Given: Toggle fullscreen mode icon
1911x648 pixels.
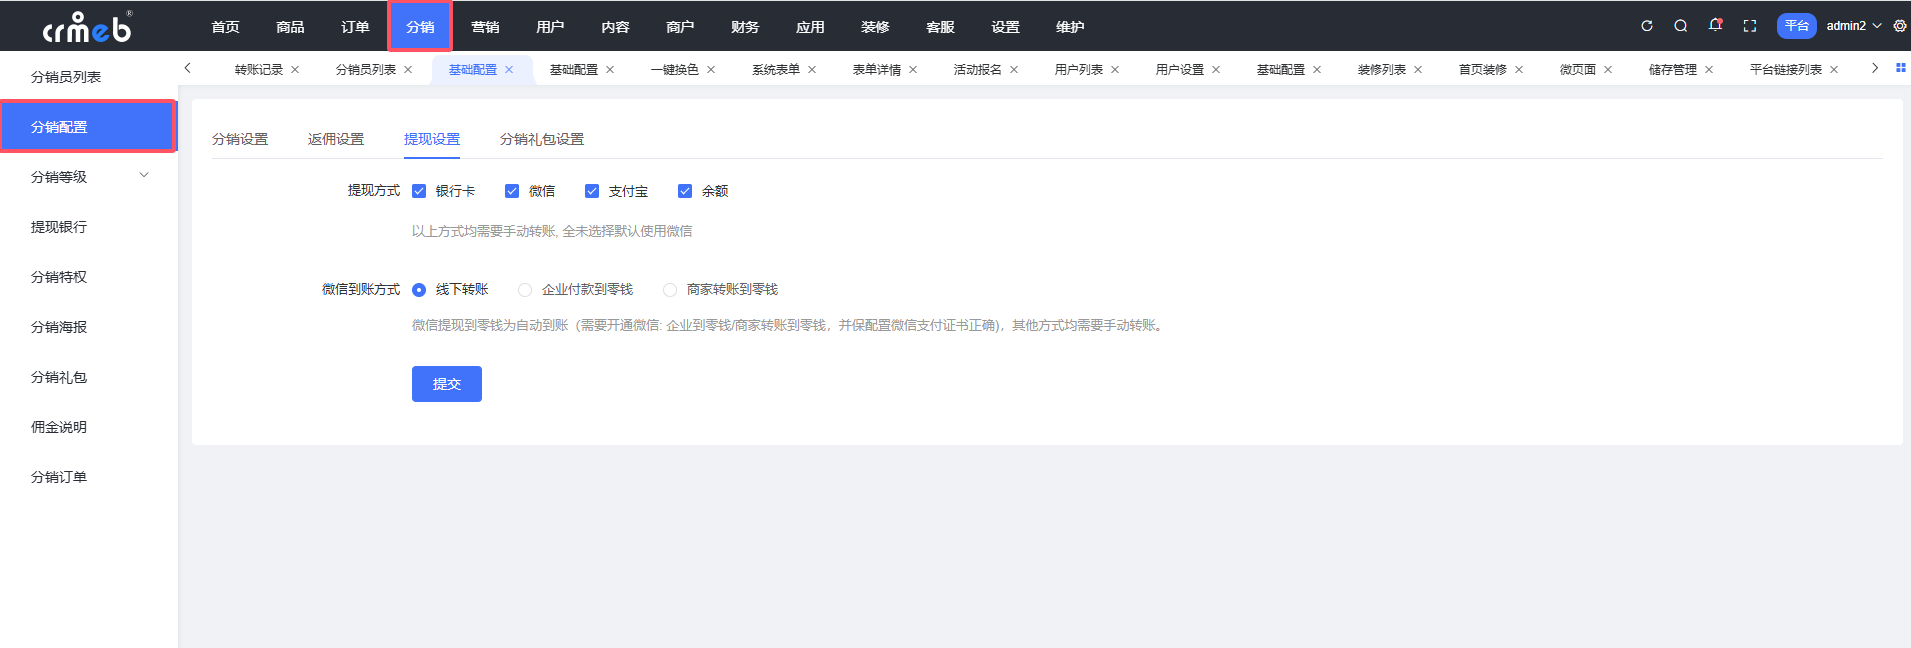Looking at the screenshot, I should pyautogui.click(x=1750, y=26).
